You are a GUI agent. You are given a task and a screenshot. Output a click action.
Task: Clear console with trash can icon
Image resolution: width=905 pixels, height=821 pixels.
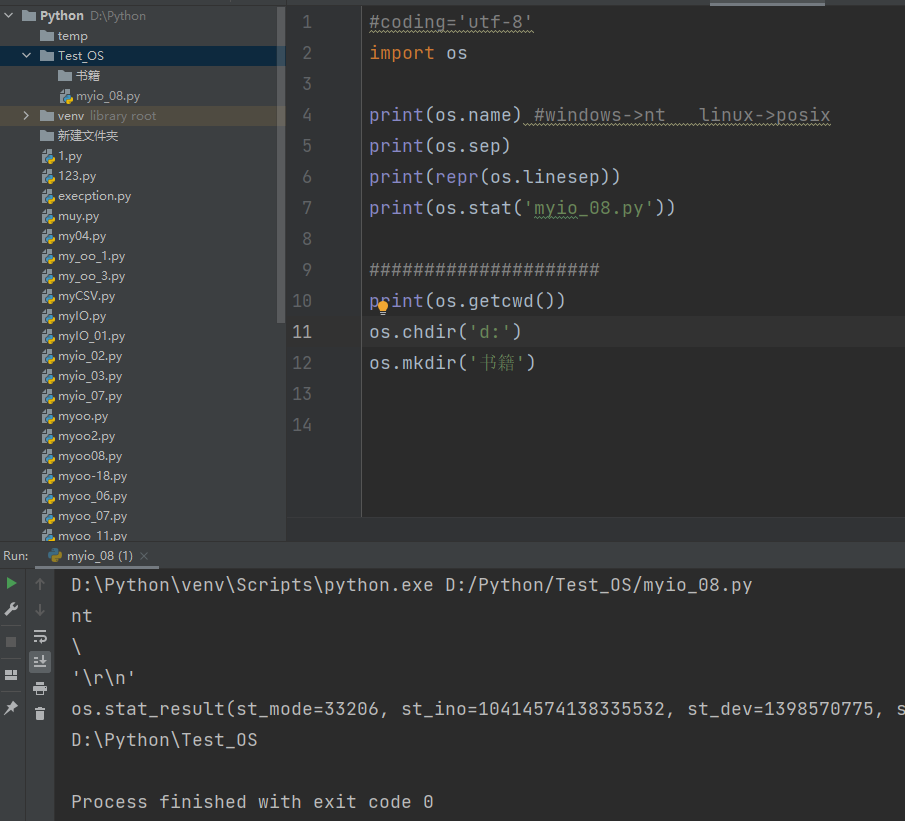(x=40, y=714)
